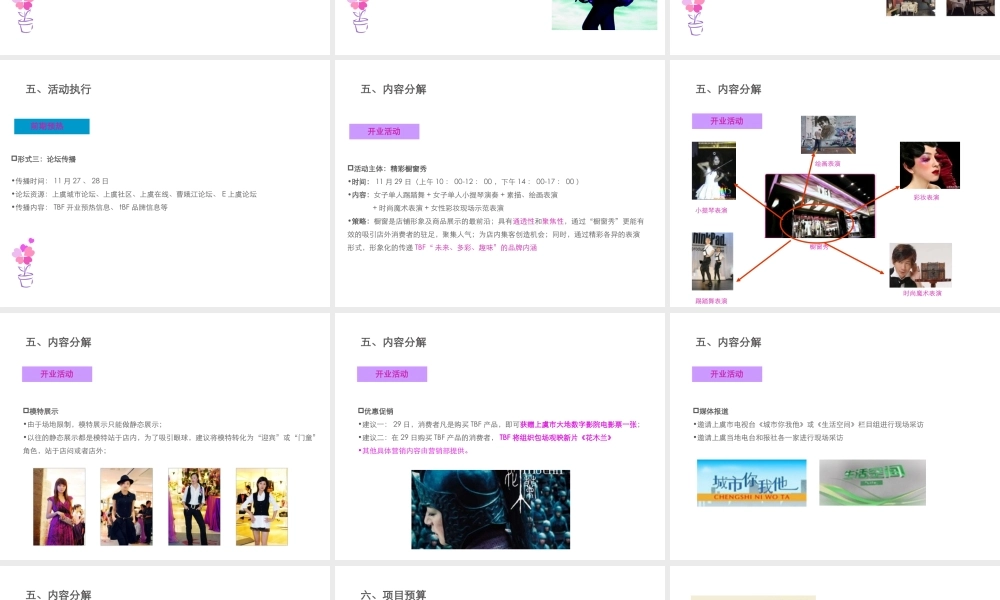Select the slide titled 五、活动执行
Screen dimensions: 1000x600
click(x=165, y=184)
